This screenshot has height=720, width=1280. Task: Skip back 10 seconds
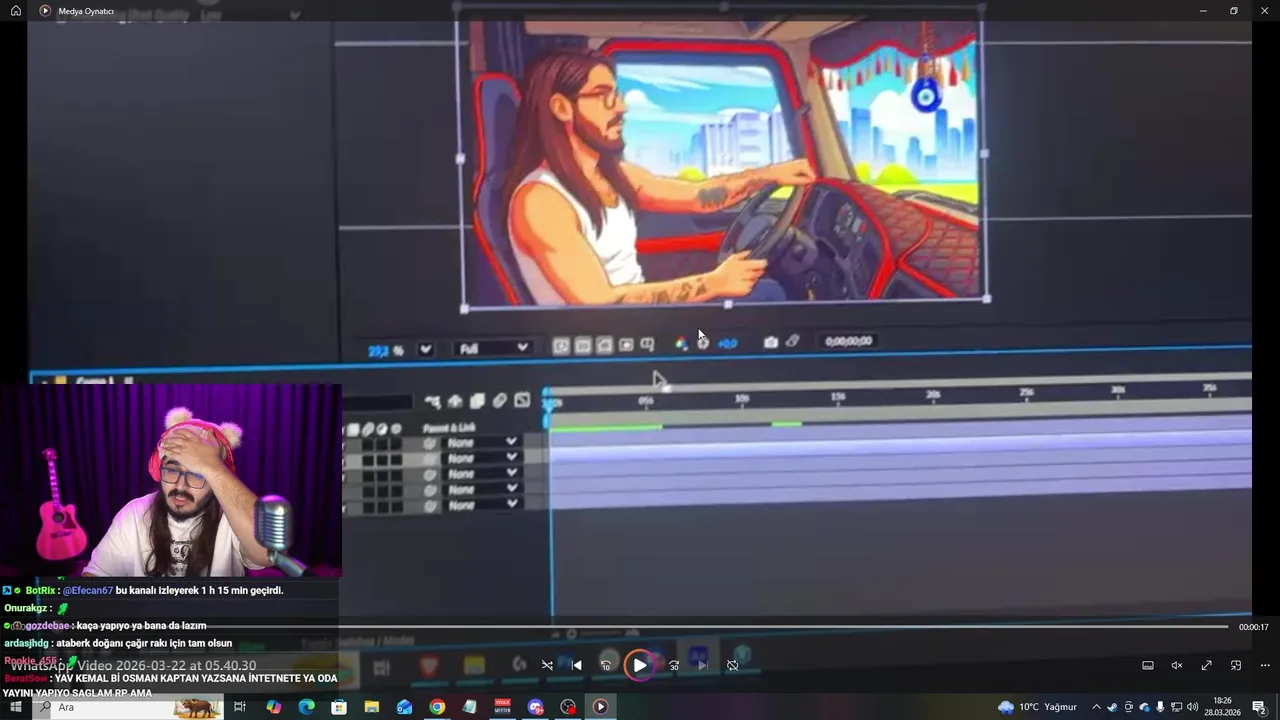[x=605, y=665]
